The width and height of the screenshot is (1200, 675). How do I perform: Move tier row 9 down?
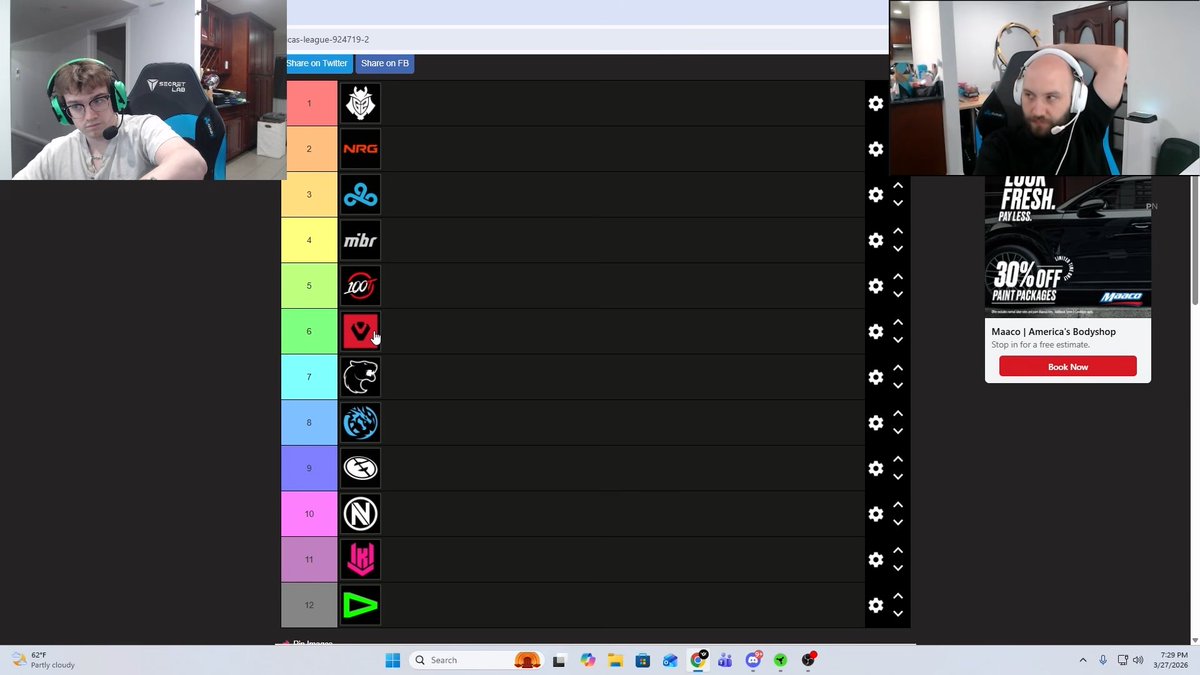coord(898,477)
